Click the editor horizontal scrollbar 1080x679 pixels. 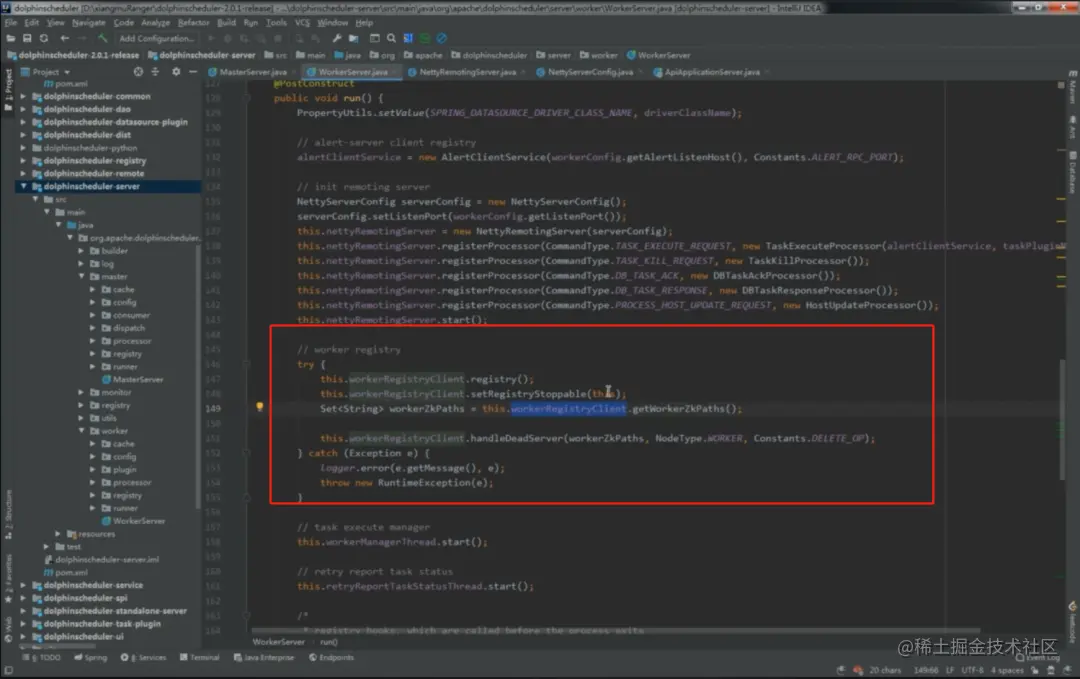615,630
